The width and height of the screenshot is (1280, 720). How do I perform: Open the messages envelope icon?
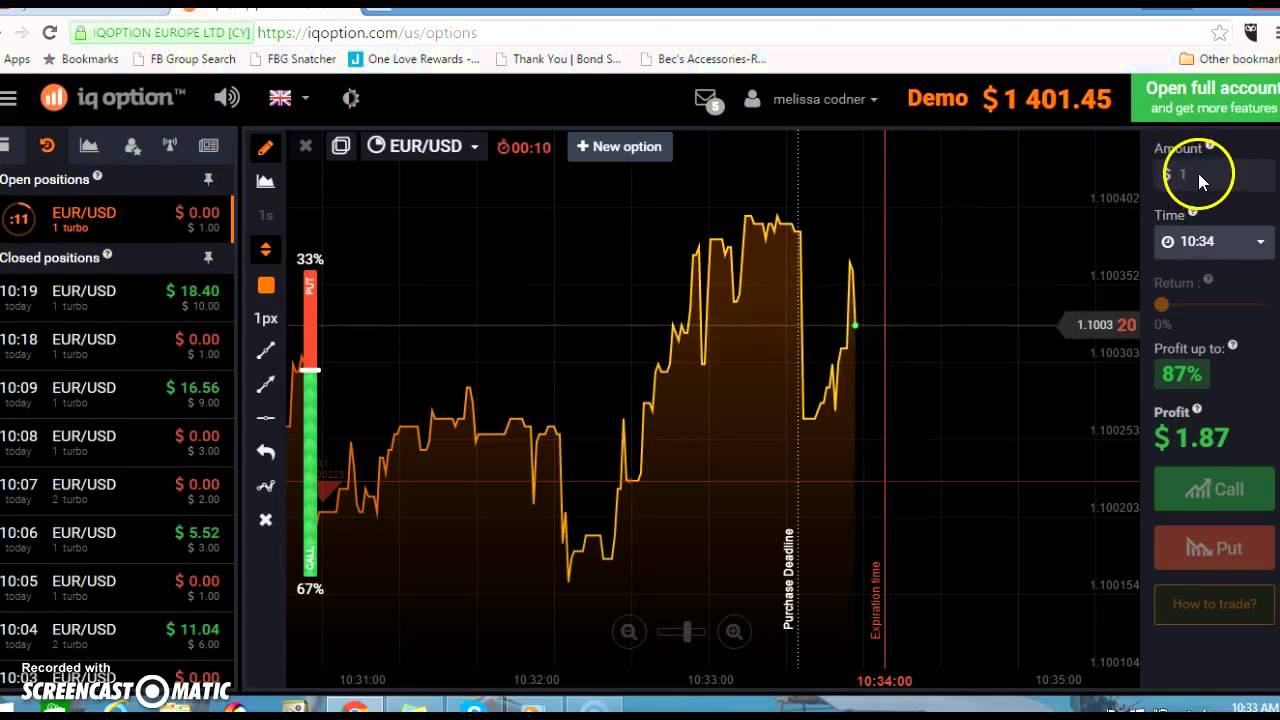(706, 98)
